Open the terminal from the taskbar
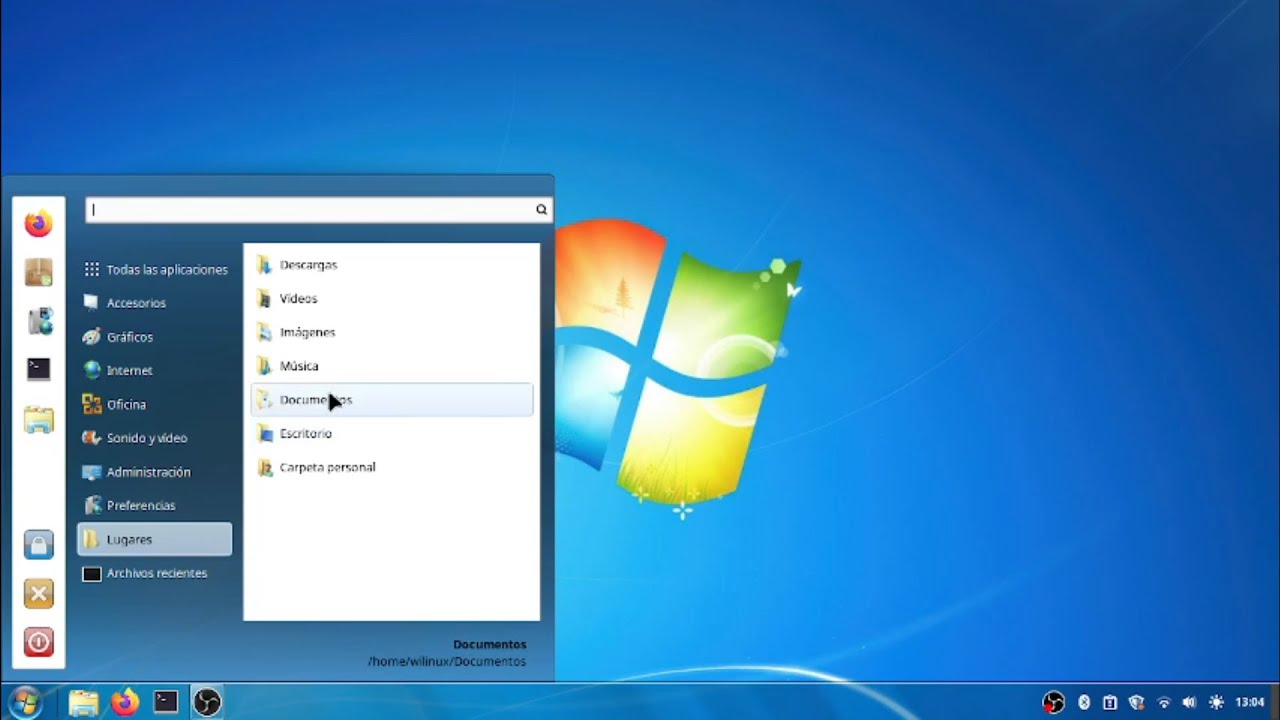This screenshot has width=1280, height=720. click(x=166, y=703)
